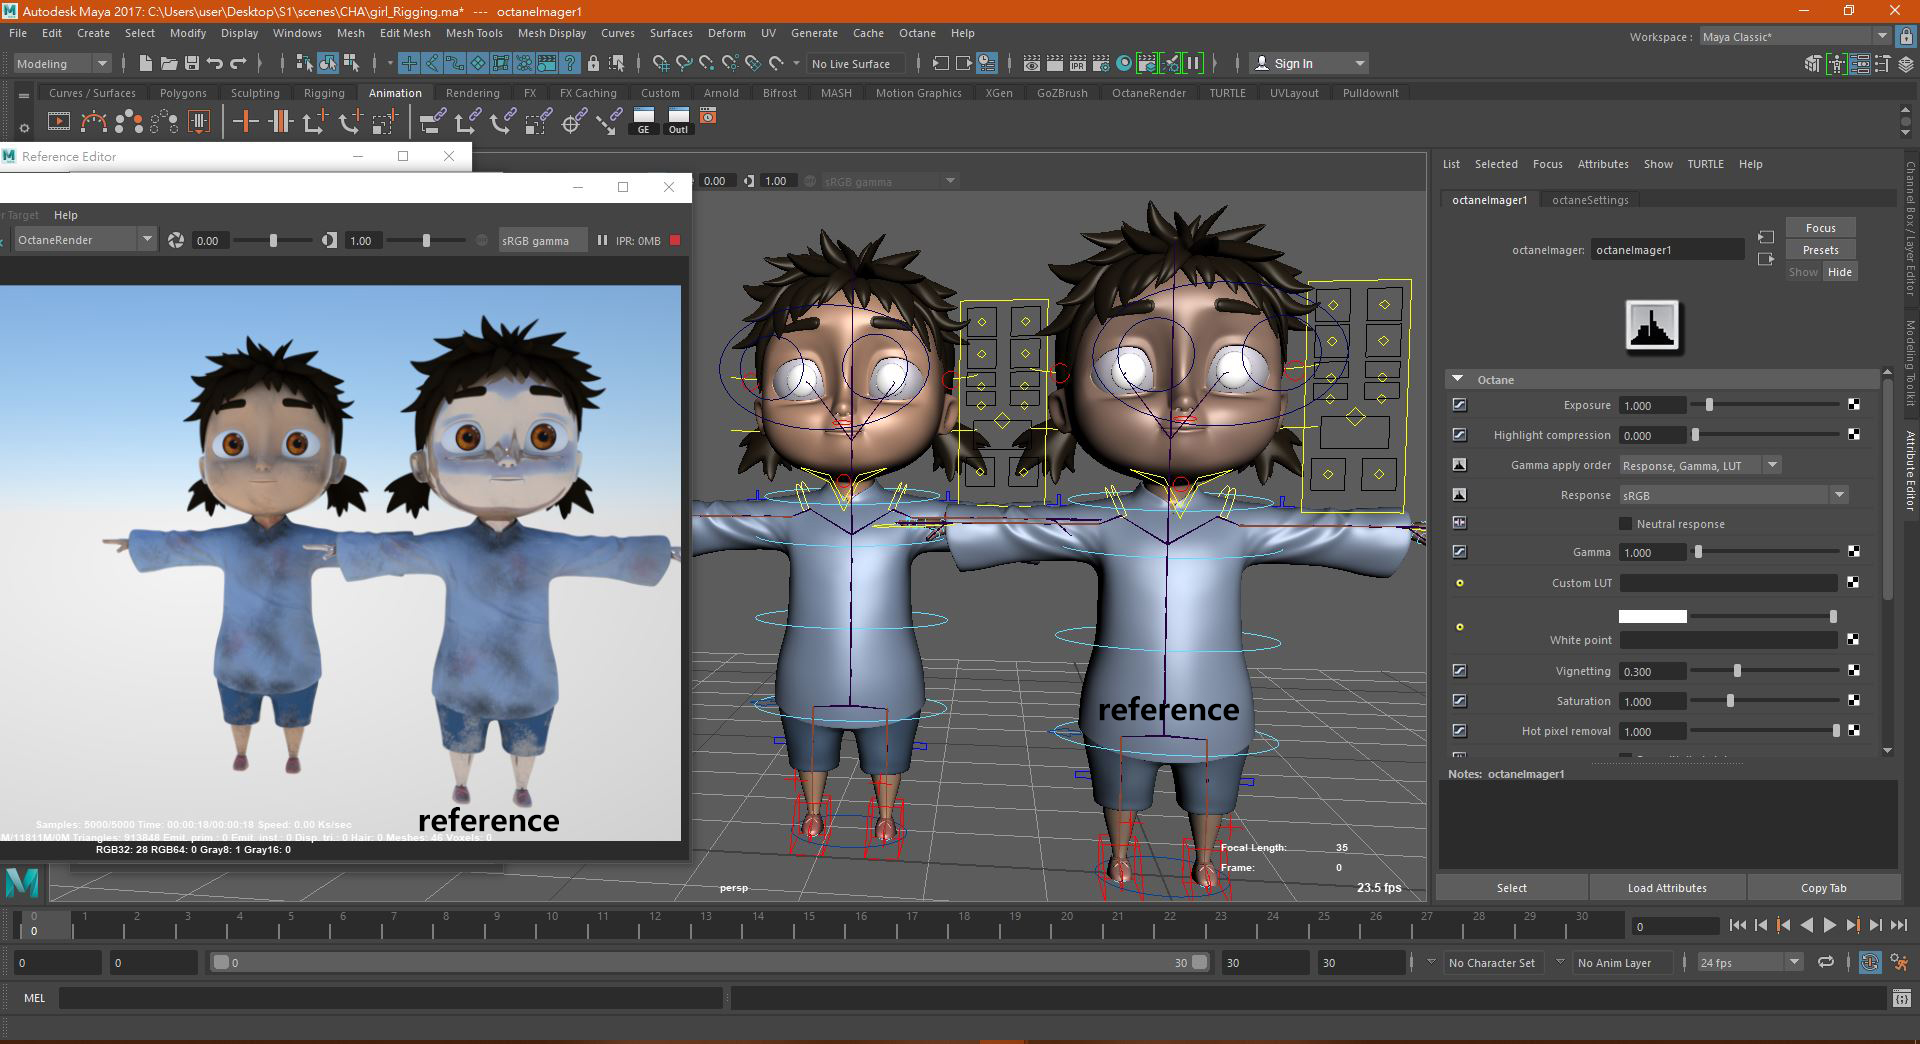Click the Presets button
The height and width of the screenshot is (1044, 1920).
[1820, 250]
